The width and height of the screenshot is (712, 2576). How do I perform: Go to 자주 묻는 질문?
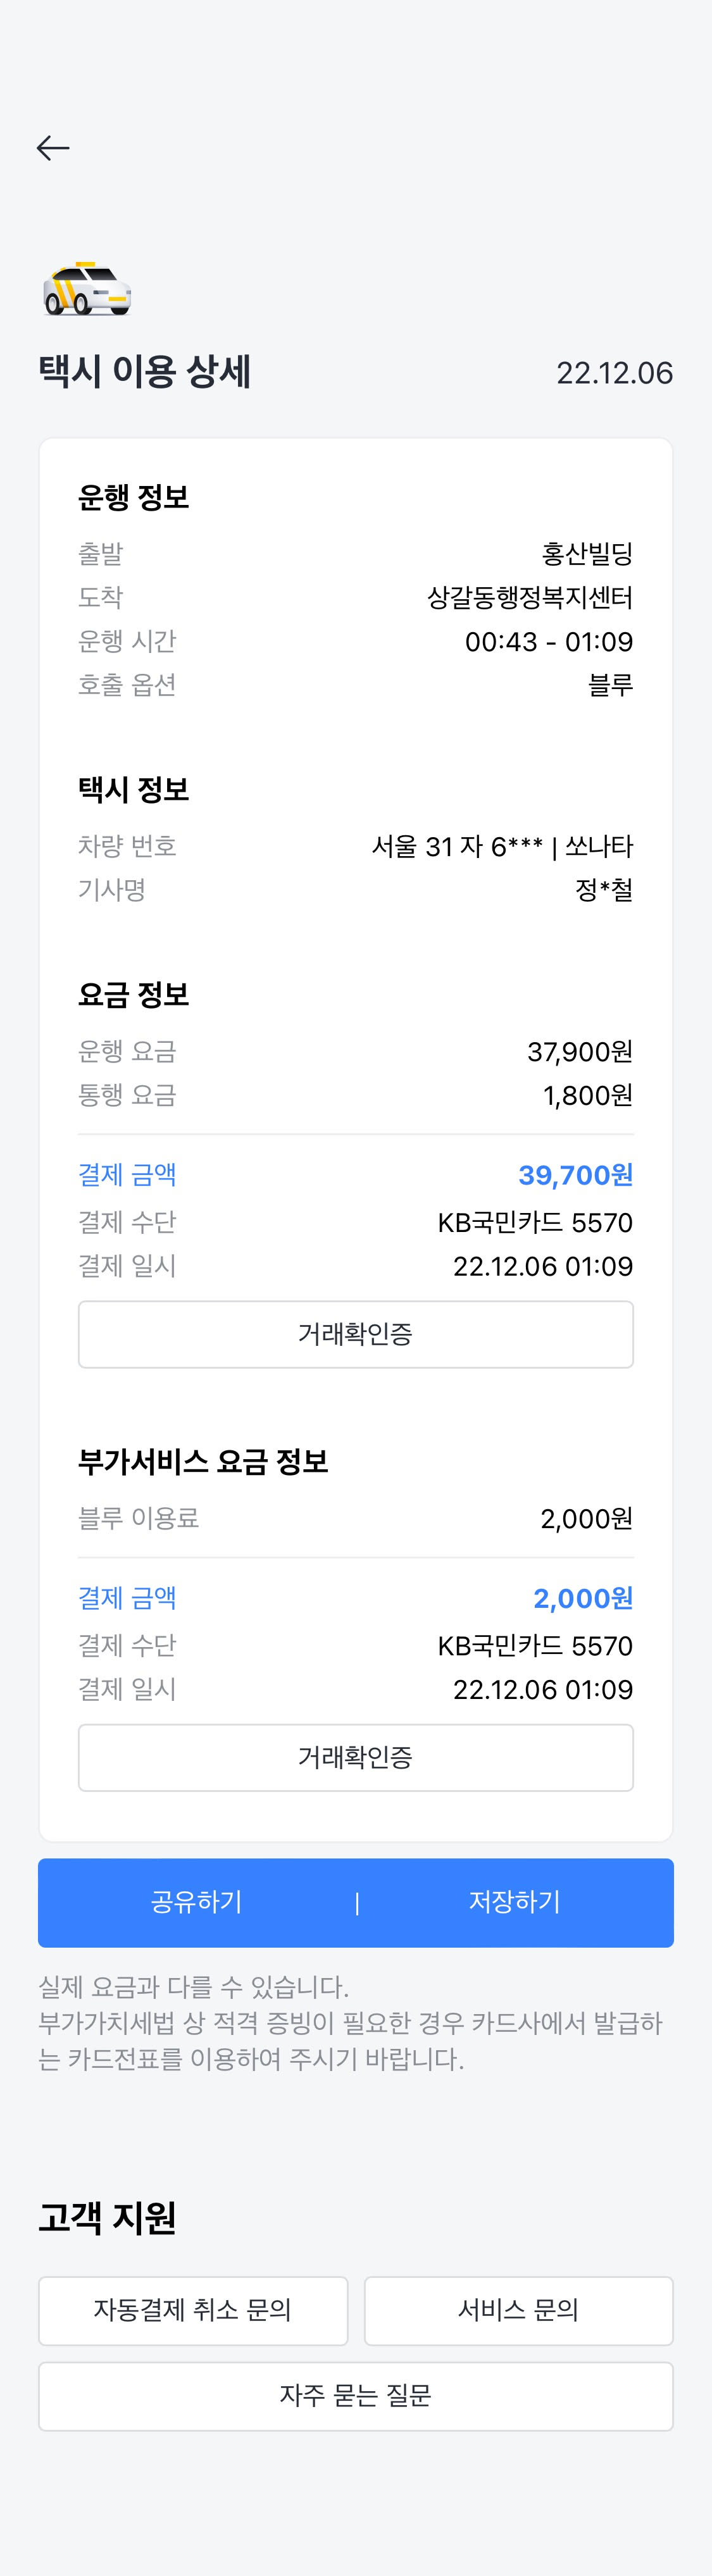pyautogui.click(x=355, y=2396)
